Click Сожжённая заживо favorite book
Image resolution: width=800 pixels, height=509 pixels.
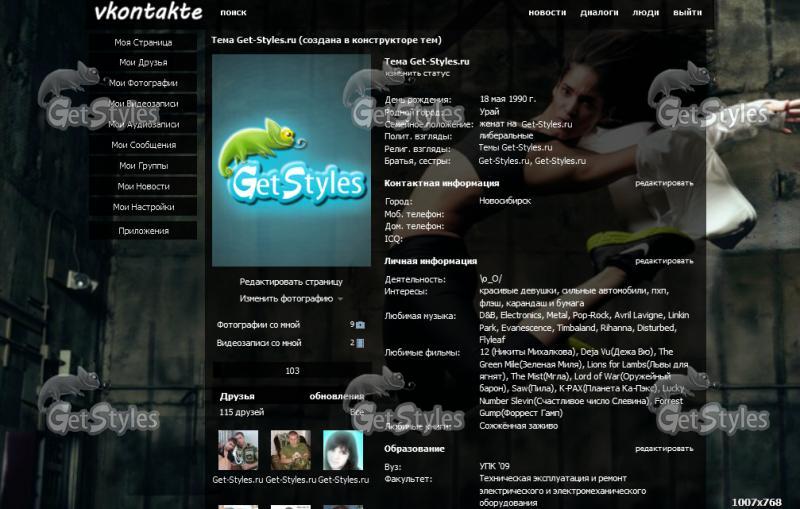[518, 426]
